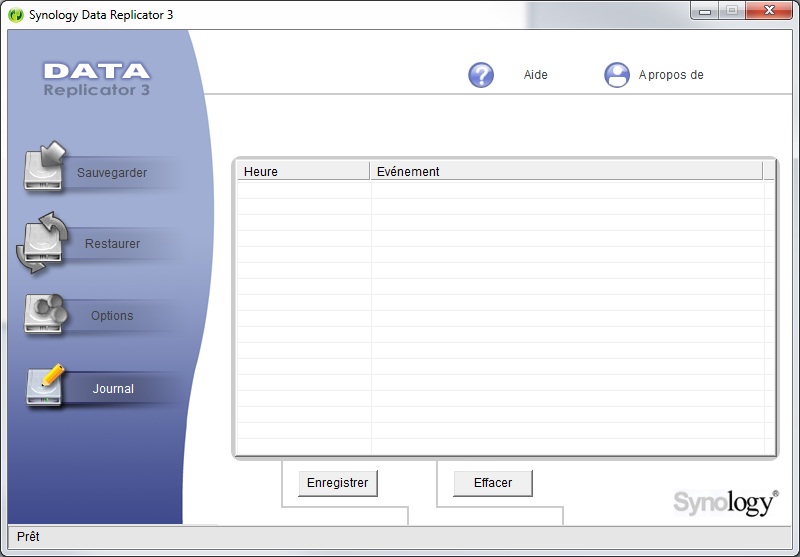Sort log by Heure column header
The image size is (800, 557).
pyautogui.click(x=304, y=171)
